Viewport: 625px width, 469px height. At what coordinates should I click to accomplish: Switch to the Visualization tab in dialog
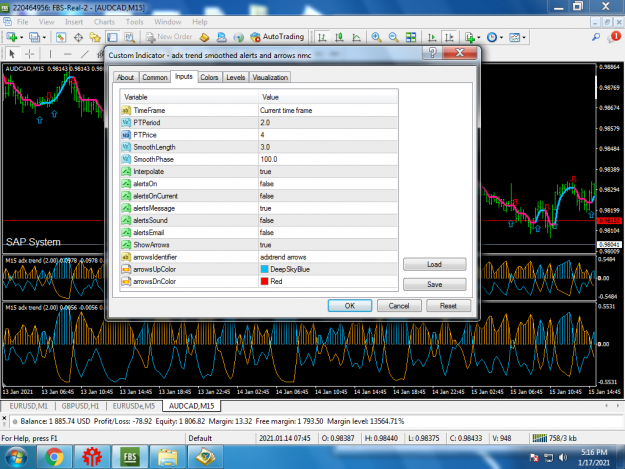pyautogui.click(x=270, y=77)
